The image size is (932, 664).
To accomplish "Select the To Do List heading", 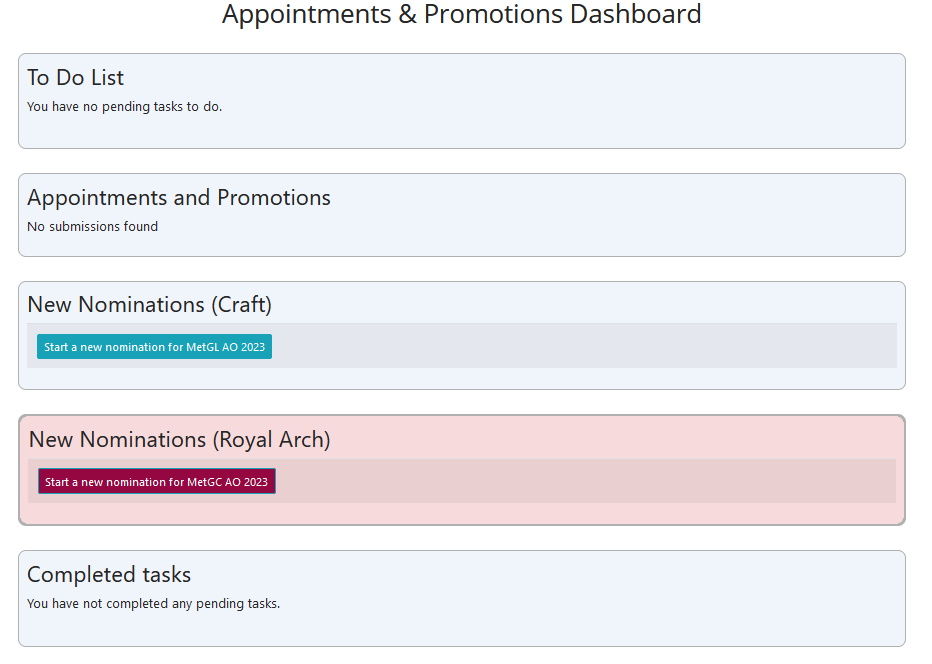I will point(75,78).
